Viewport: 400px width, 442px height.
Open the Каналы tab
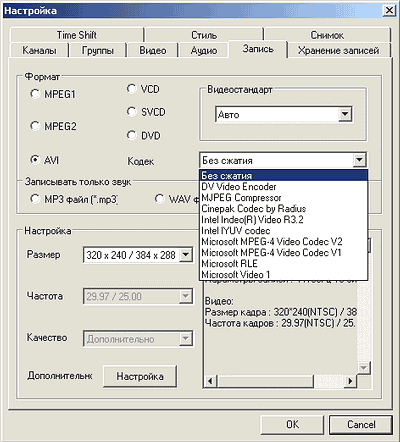coord(39,50)
